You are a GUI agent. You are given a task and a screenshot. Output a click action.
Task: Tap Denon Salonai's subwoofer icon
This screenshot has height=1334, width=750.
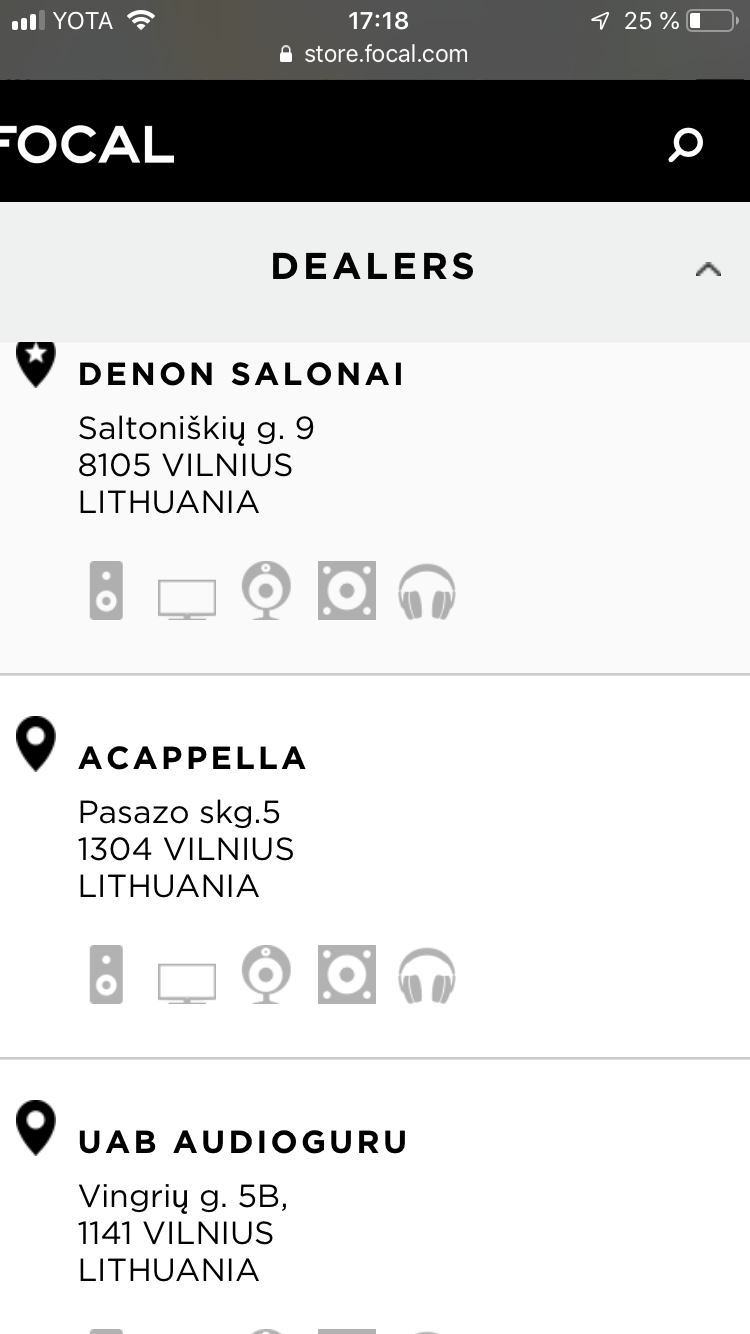click(x=346, y=591)
